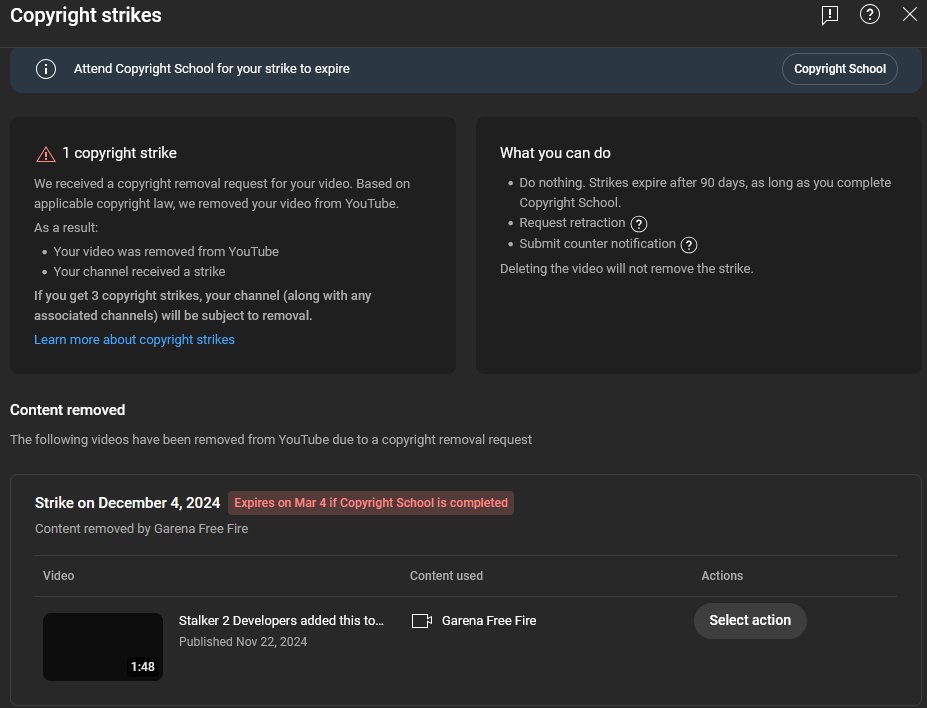927x708 pixels.
Task: Click the Garena Free Fire content used text
Action: click(x=489, y=621)
